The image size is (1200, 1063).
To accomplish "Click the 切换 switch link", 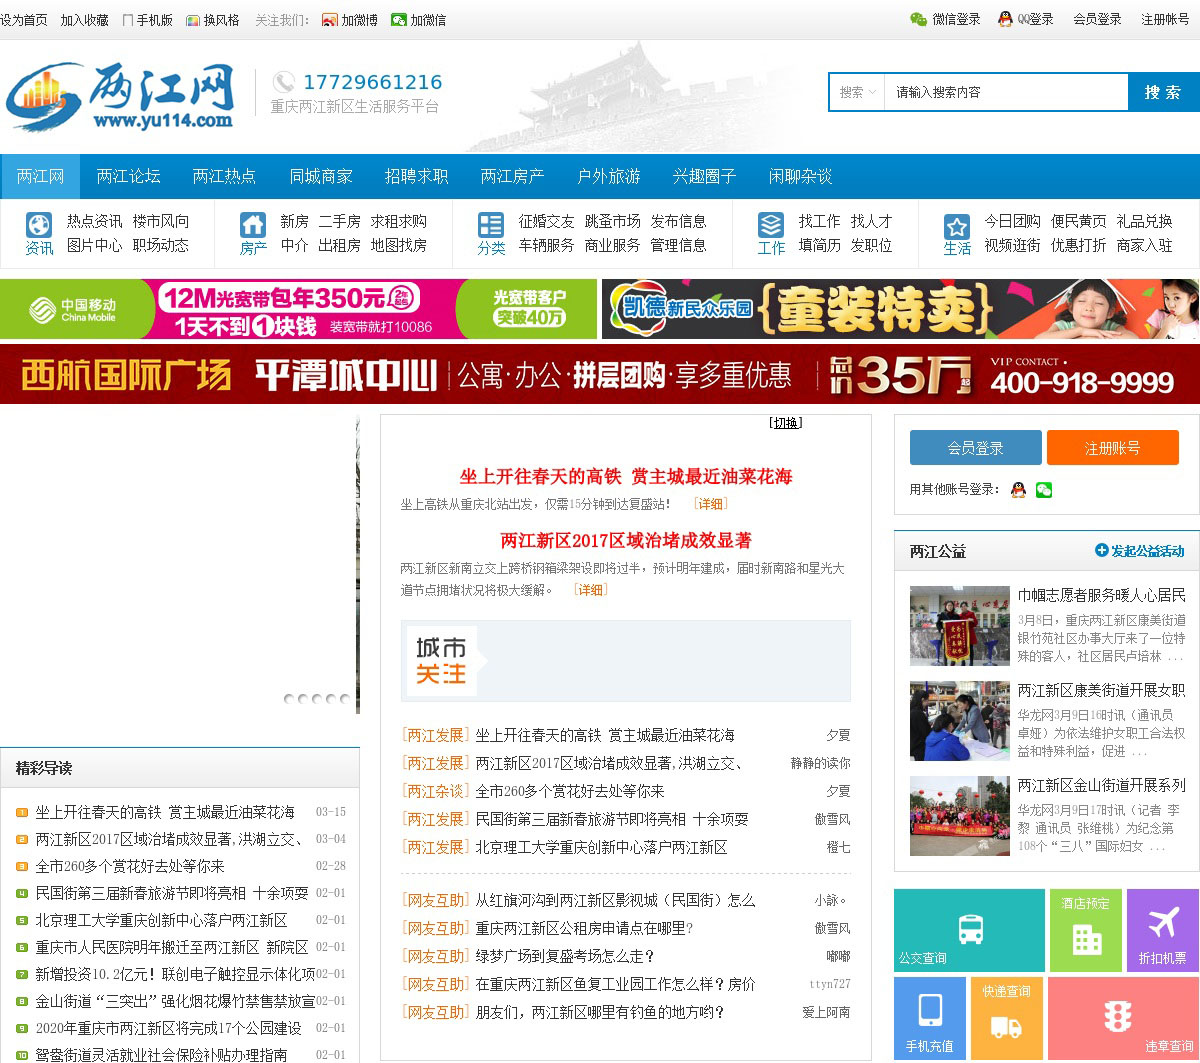I will point(785,423).
